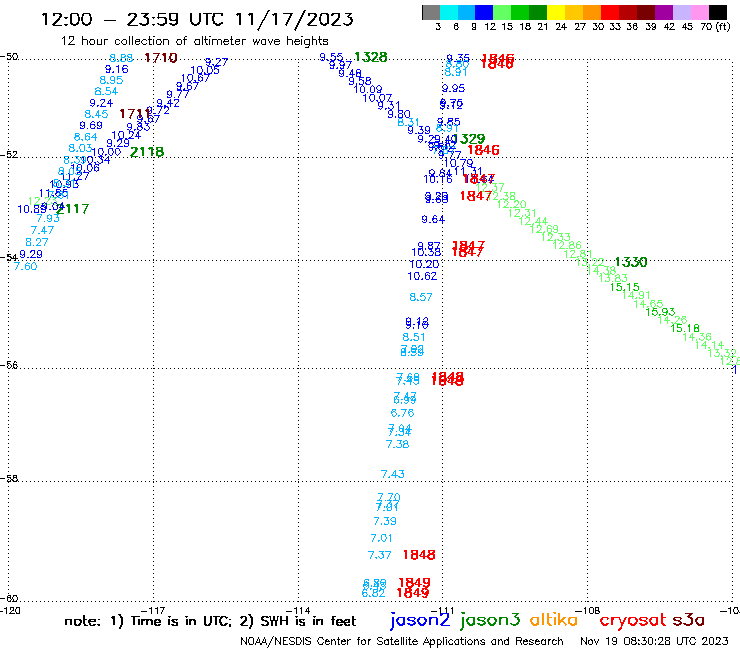The width and height of the screenshot is (740, 650).
Task: Click the wave height value "8.57"
Action: tap(421, 297)
